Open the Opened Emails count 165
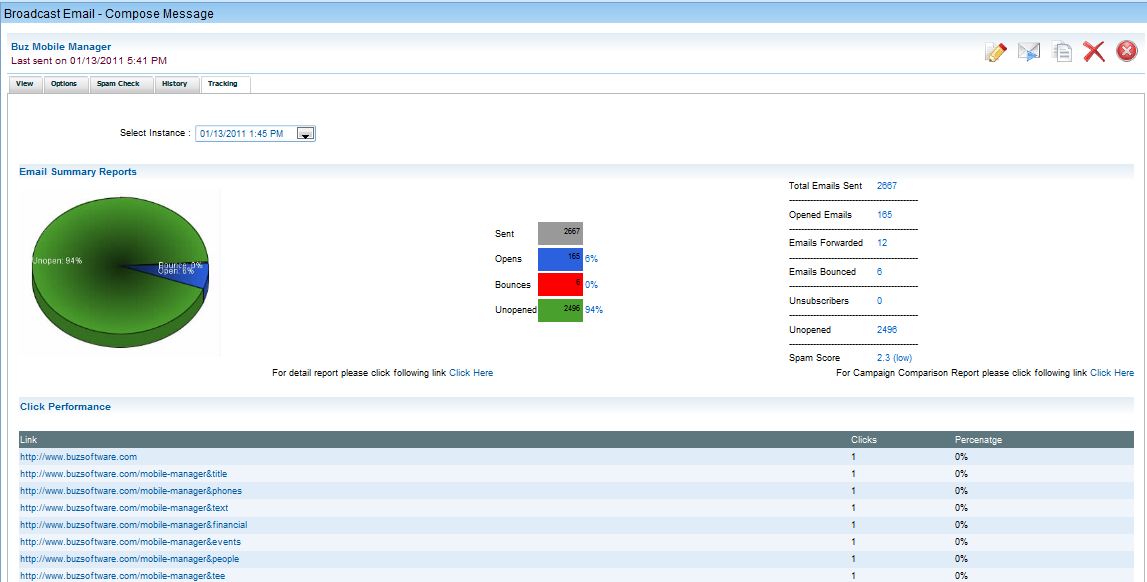 point(884,215)
